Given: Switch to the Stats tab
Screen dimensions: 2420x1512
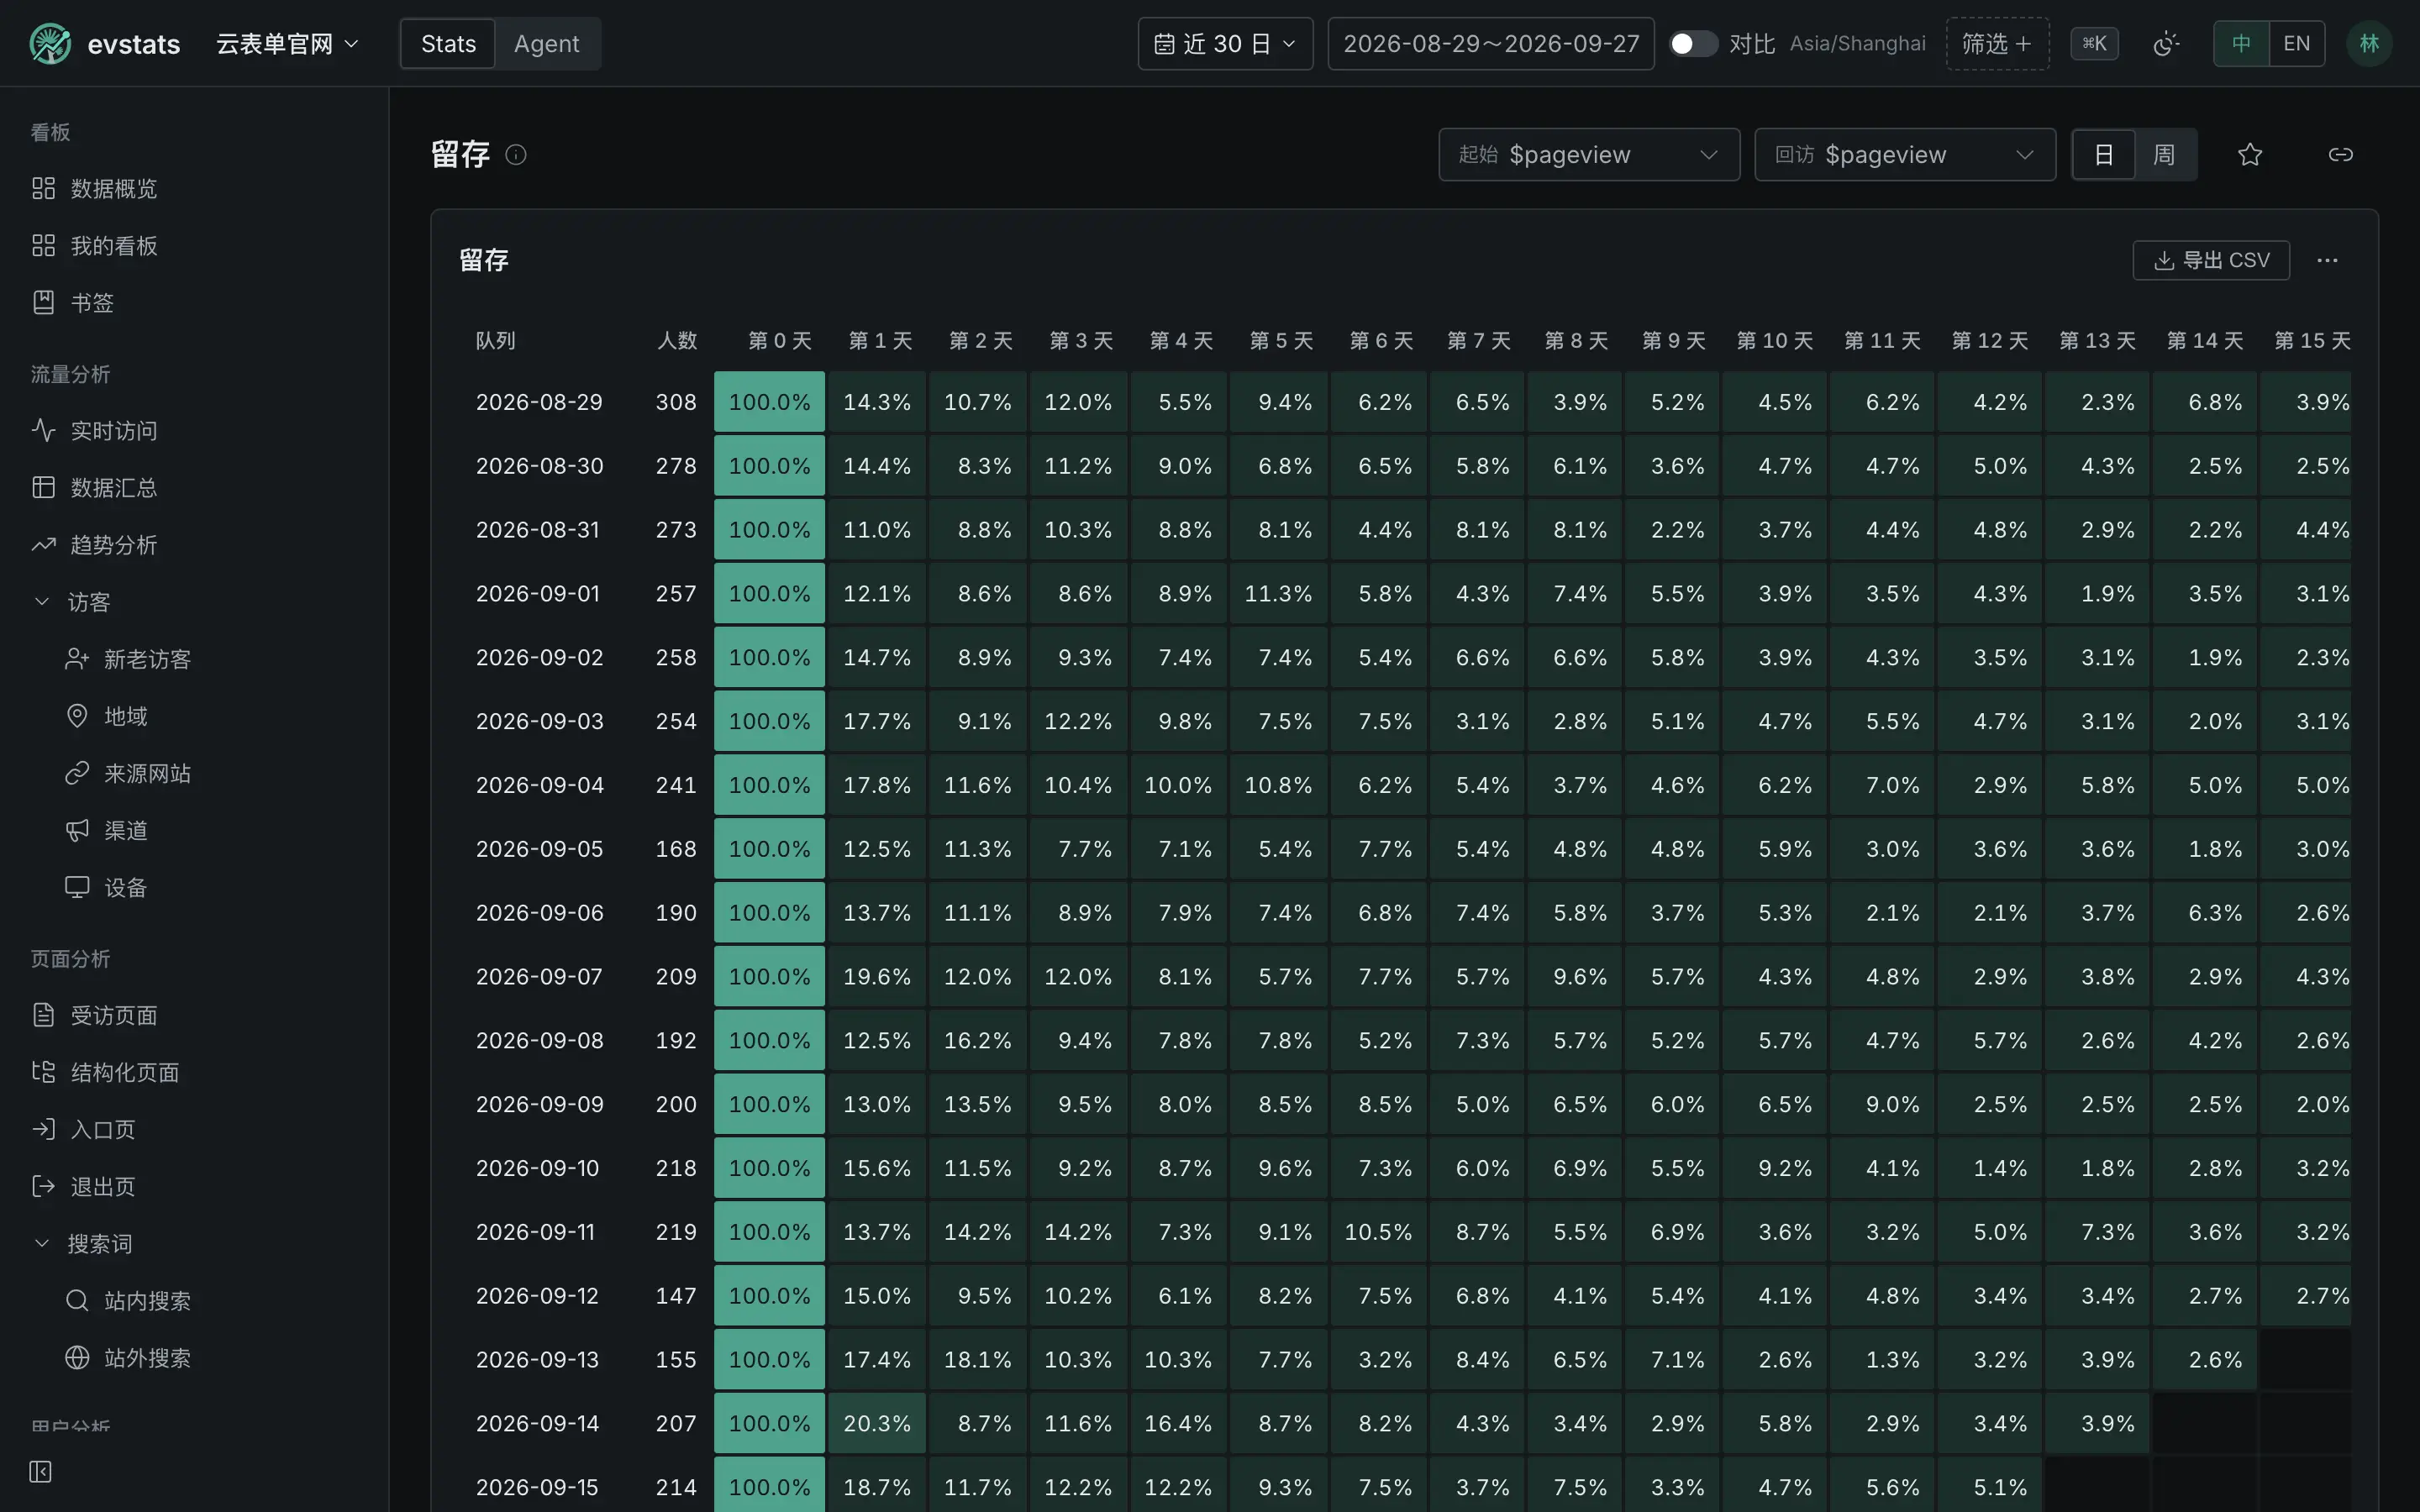Looking at the screenshot, I should [448, 44].
